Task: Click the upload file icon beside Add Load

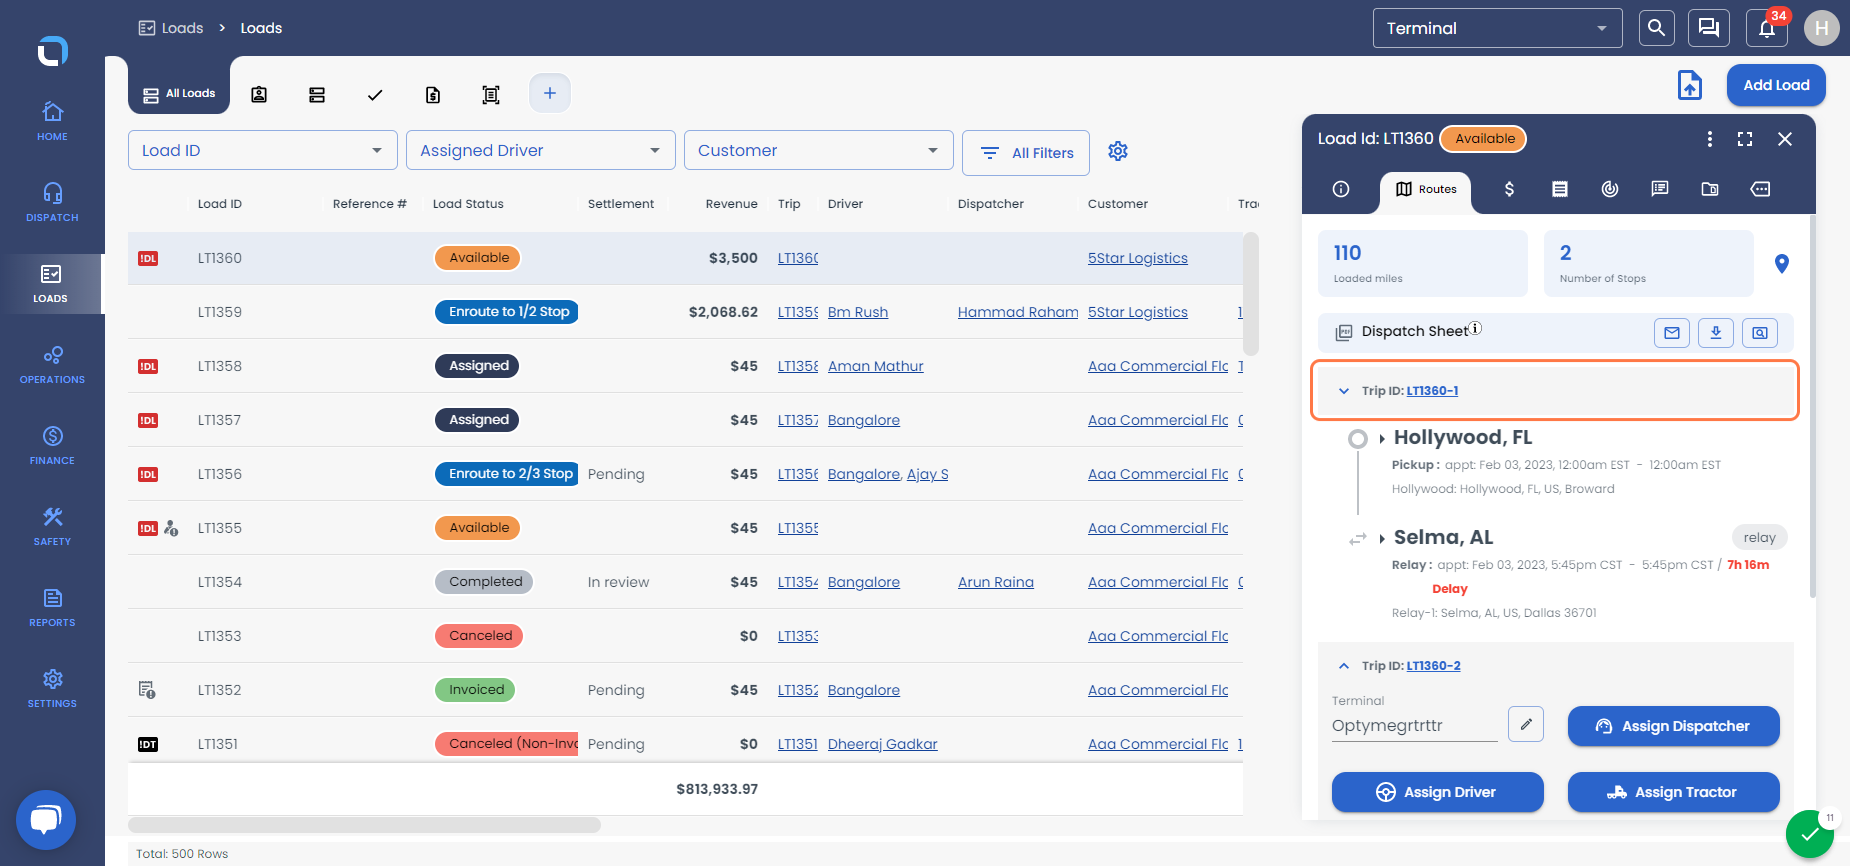Action: [x=1689, y=85]
